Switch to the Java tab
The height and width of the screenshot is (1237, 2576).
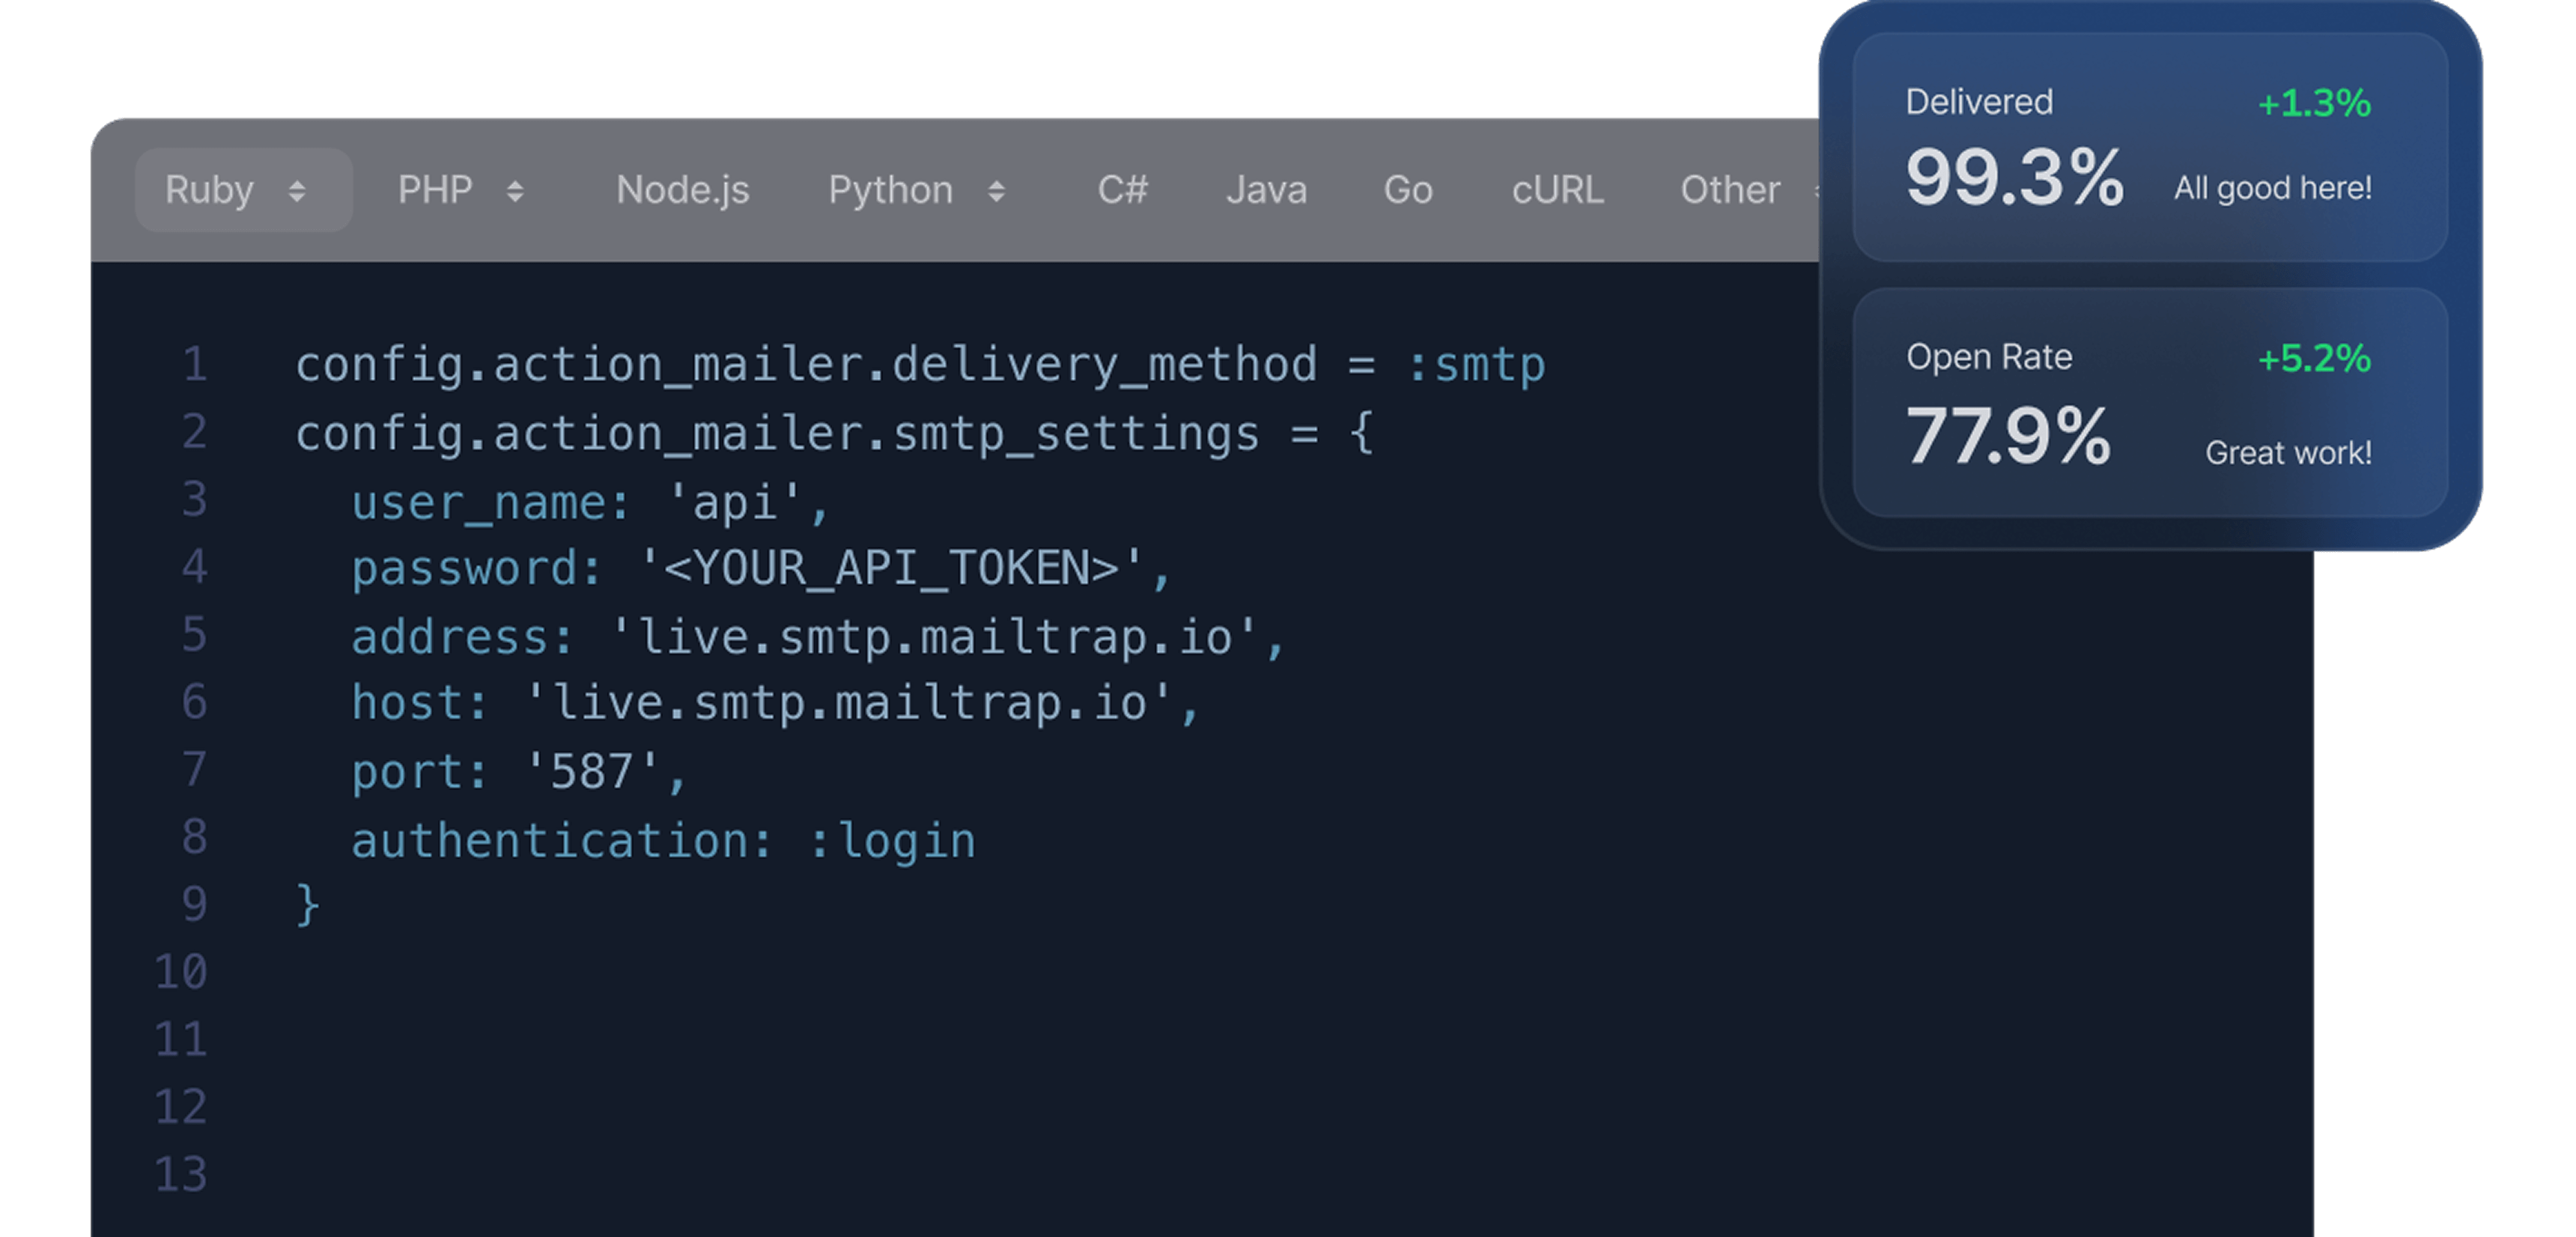1266,190
